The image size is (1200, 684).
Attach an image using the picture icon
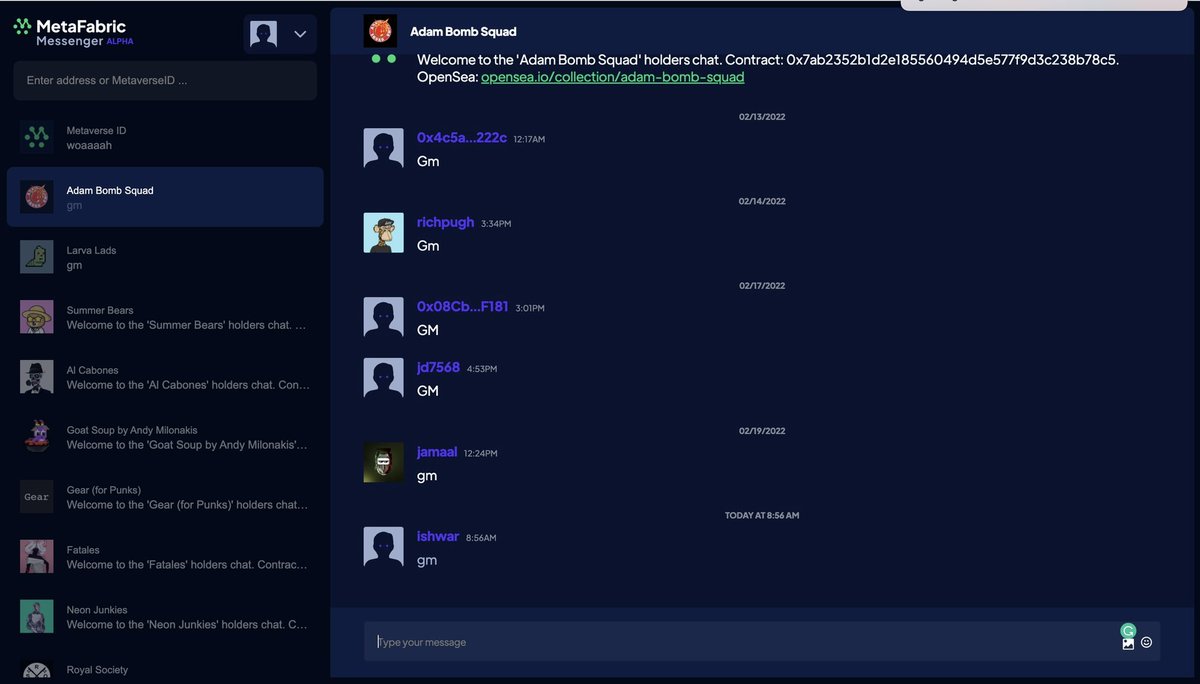(1128, 644)
